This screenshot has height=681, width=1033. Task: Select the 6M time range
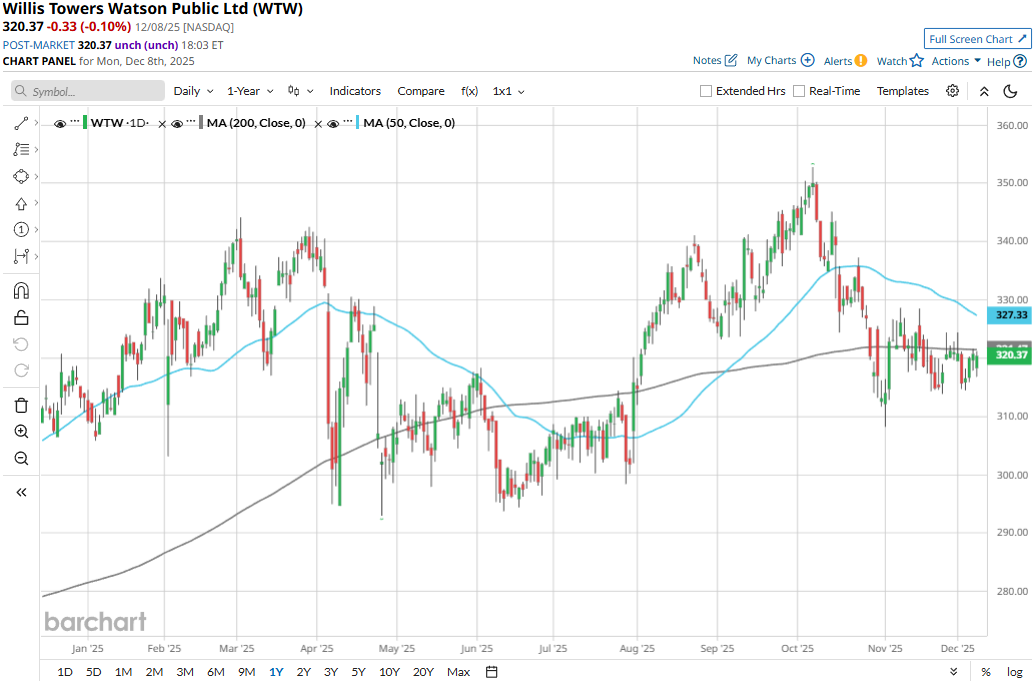pyautogui.click(x=215, y=672)
